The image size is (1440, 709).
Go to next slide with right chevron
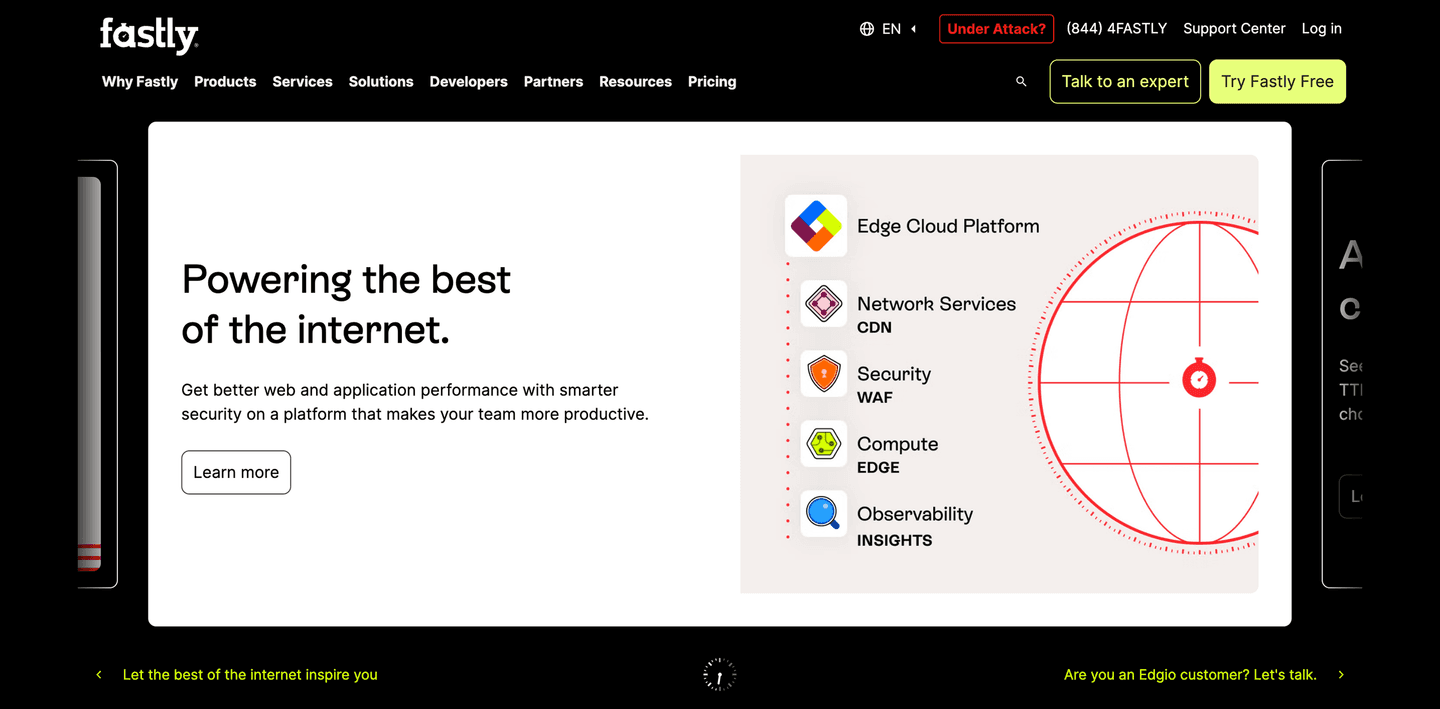coord(1341,675)
